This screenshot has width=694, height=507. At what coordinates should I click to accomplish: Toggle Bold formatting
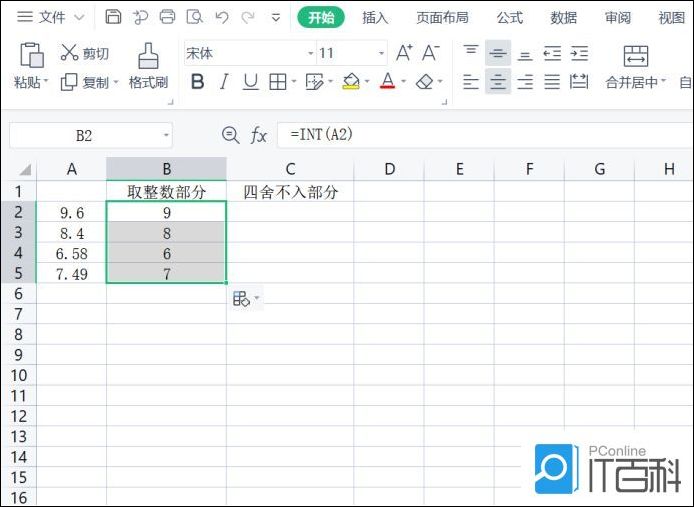pyautogui.click(x=197, y=82)
